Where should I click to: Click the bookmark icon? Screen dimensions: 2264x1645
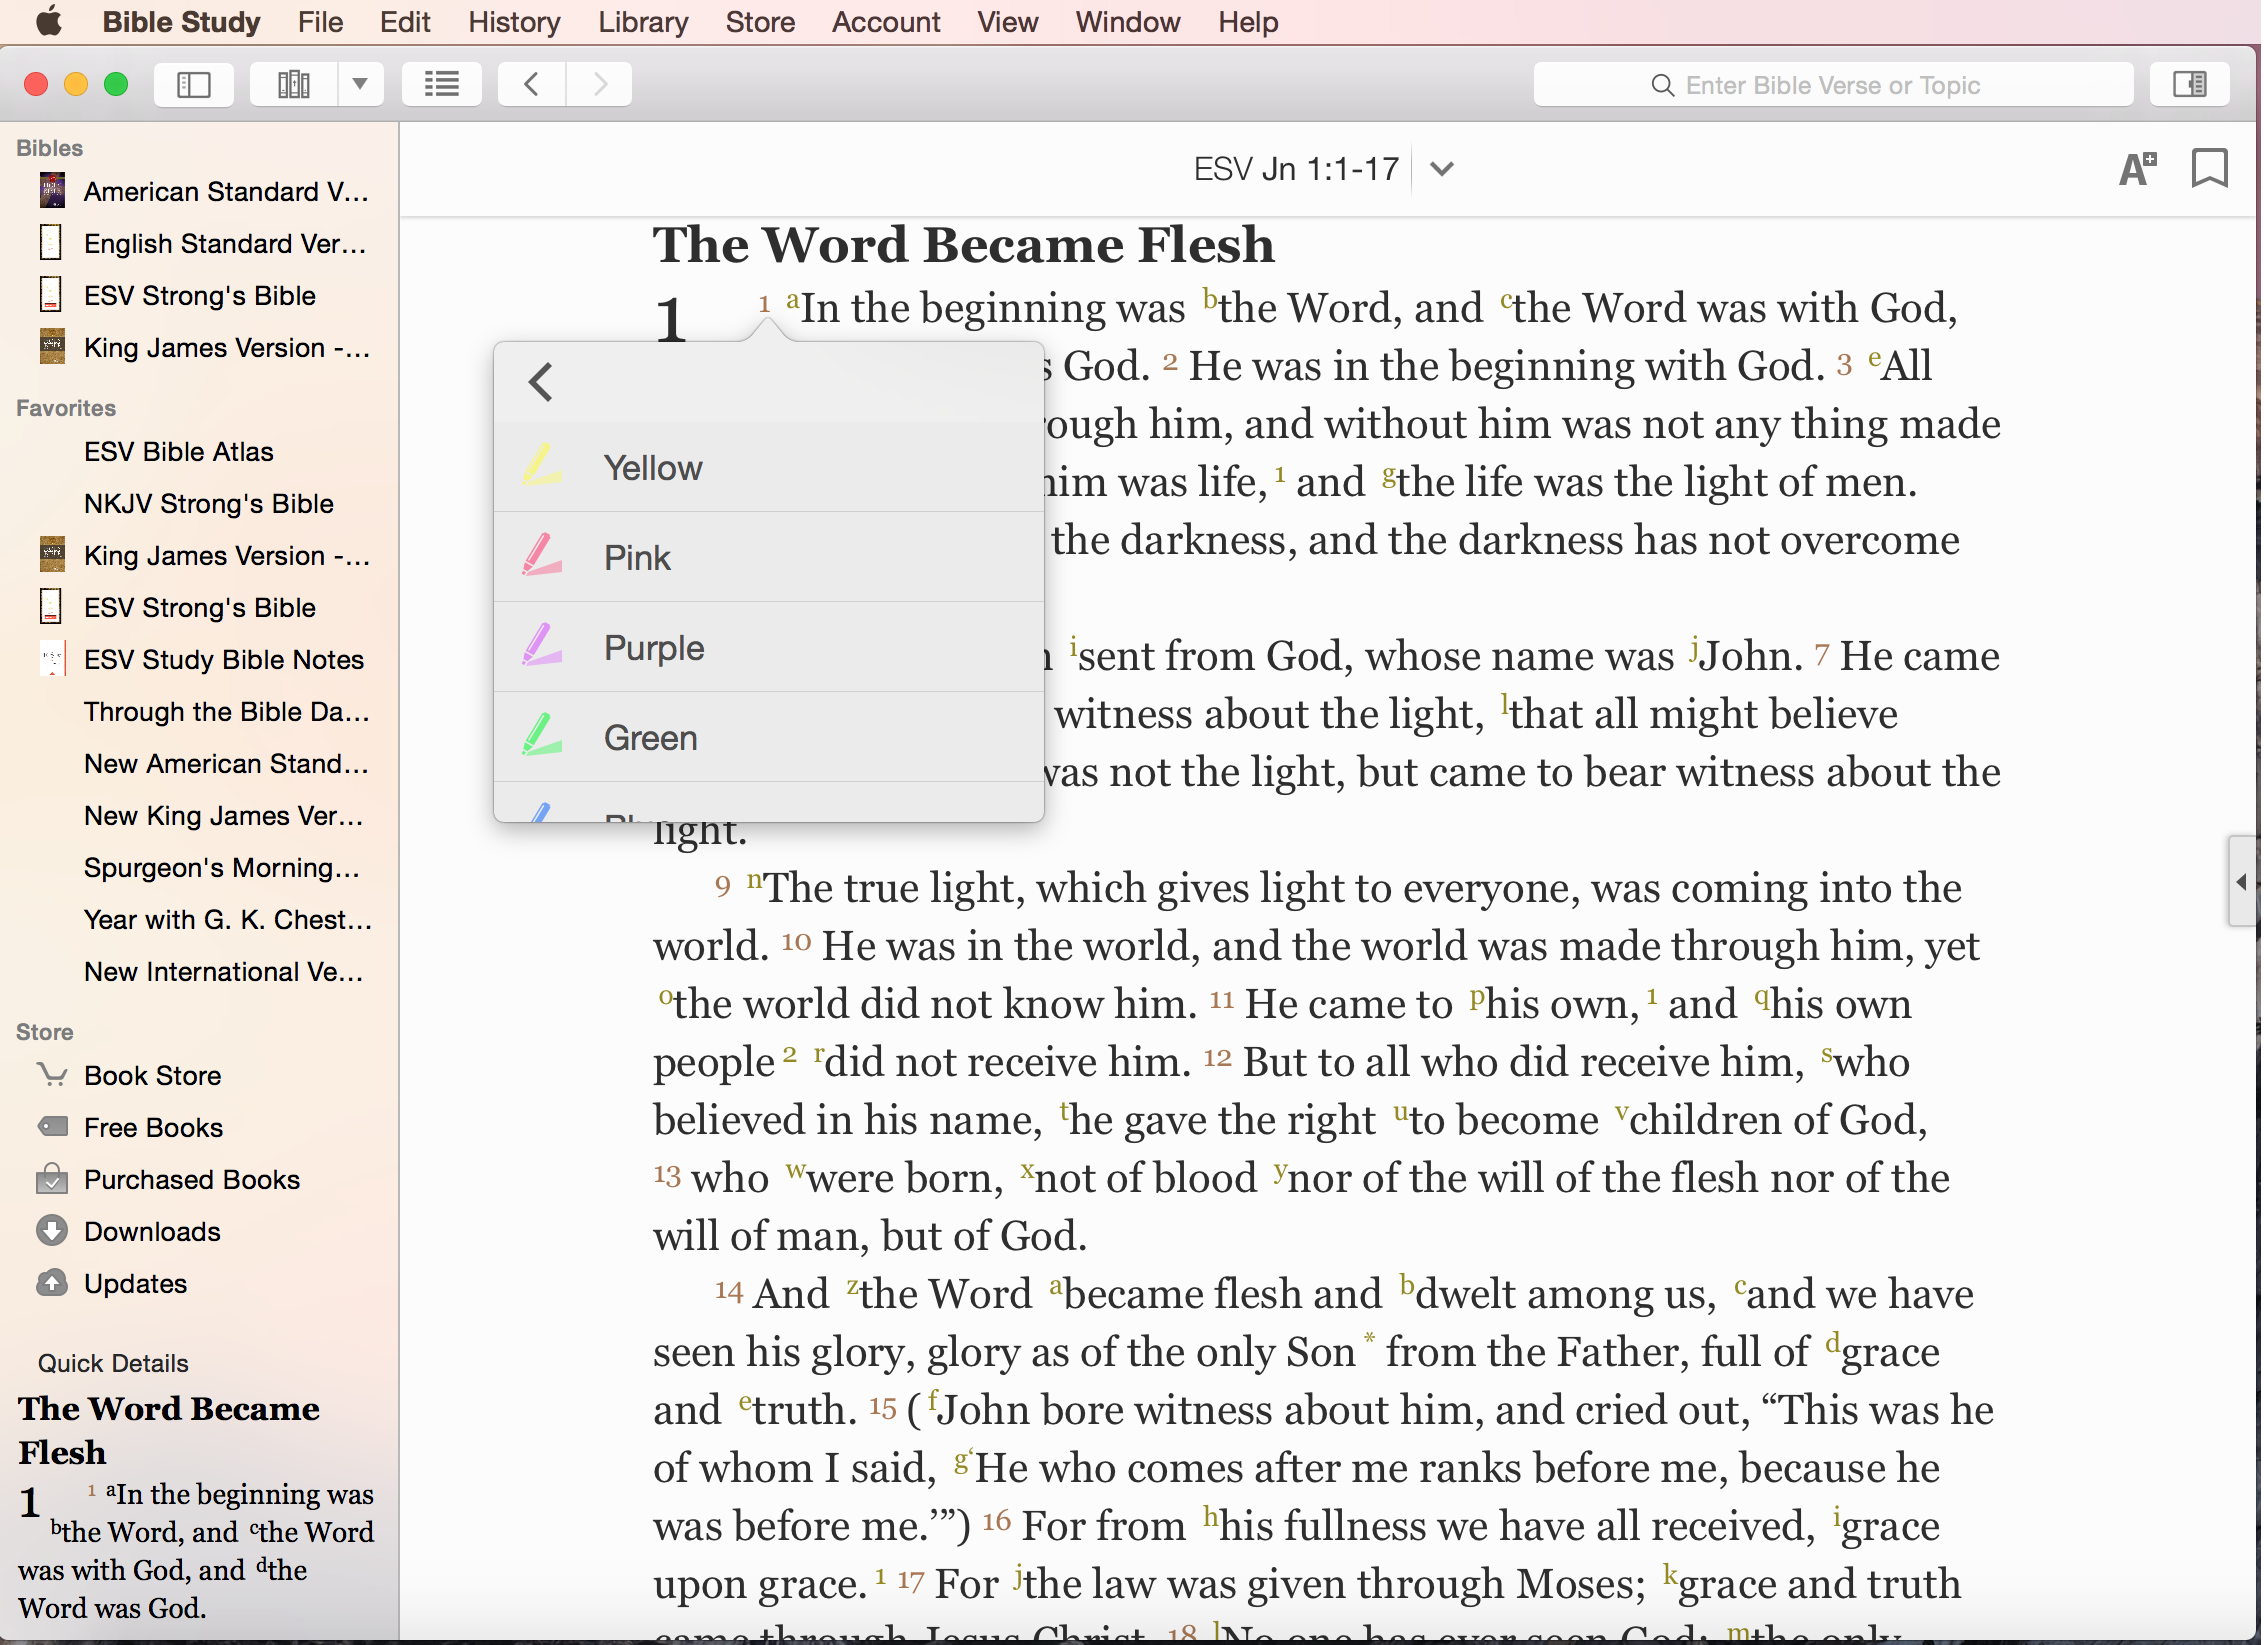pyautogui.click(x=2209, y=169)
